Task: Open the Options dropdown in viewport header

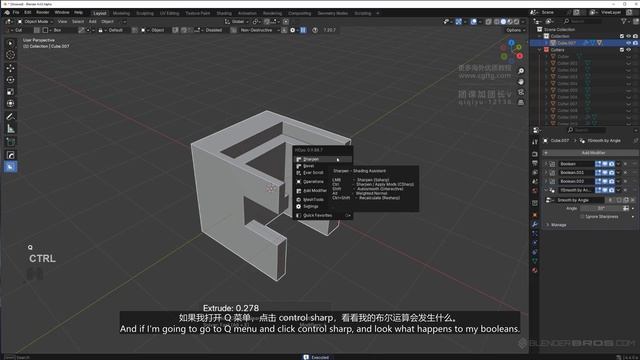Action: tap(515, 30)
